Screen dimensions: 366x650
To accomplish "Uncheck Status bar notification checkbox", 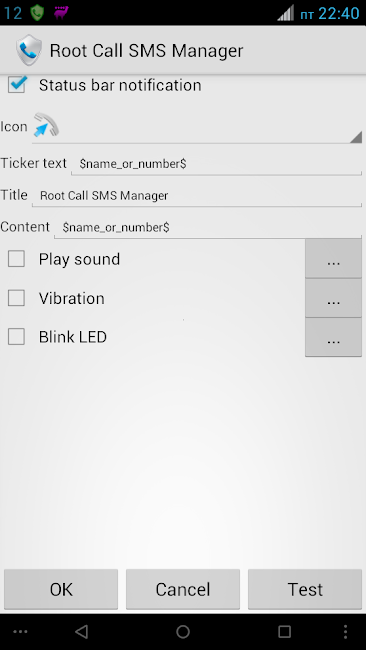I will click(17, 85).
